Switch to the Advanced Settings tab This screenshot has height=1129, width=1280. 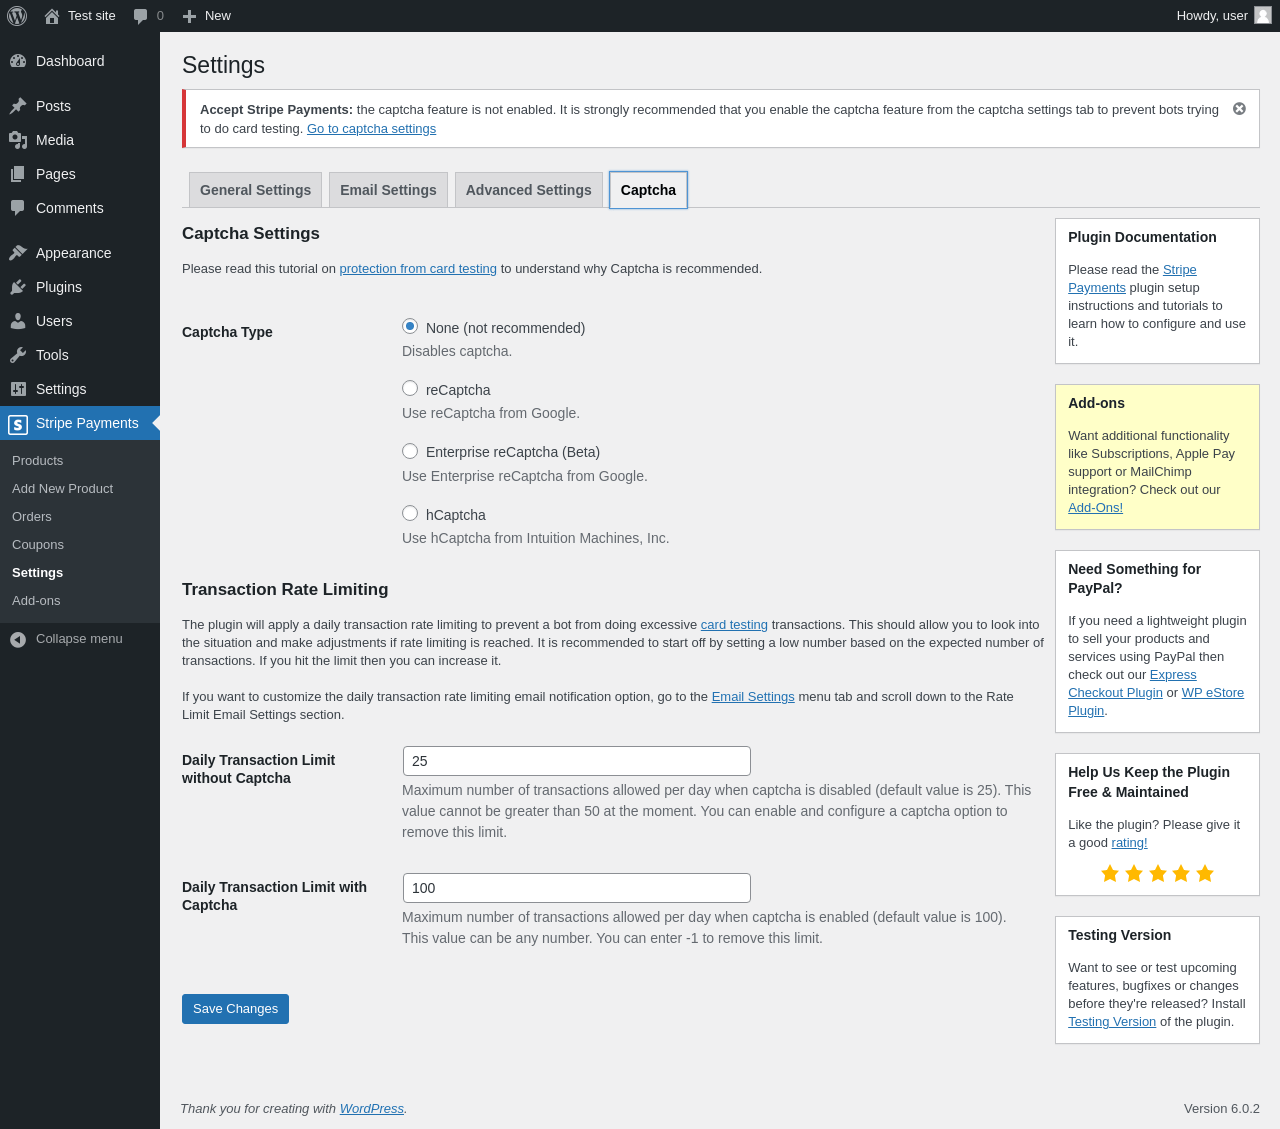(528, 190)
